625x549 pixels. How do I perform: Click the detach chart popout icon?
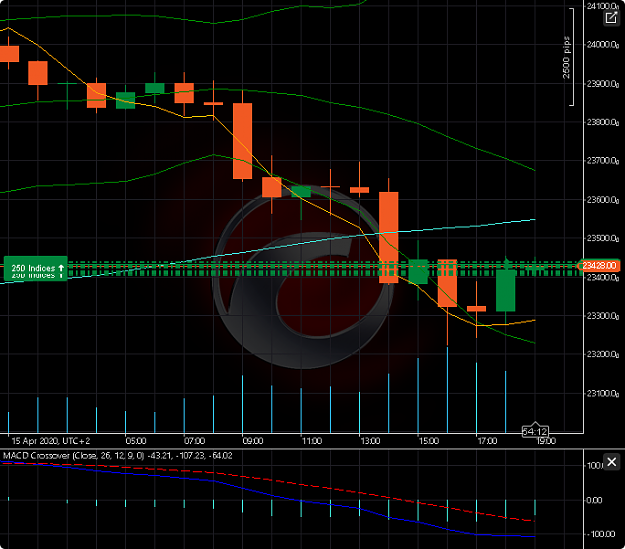611,18
